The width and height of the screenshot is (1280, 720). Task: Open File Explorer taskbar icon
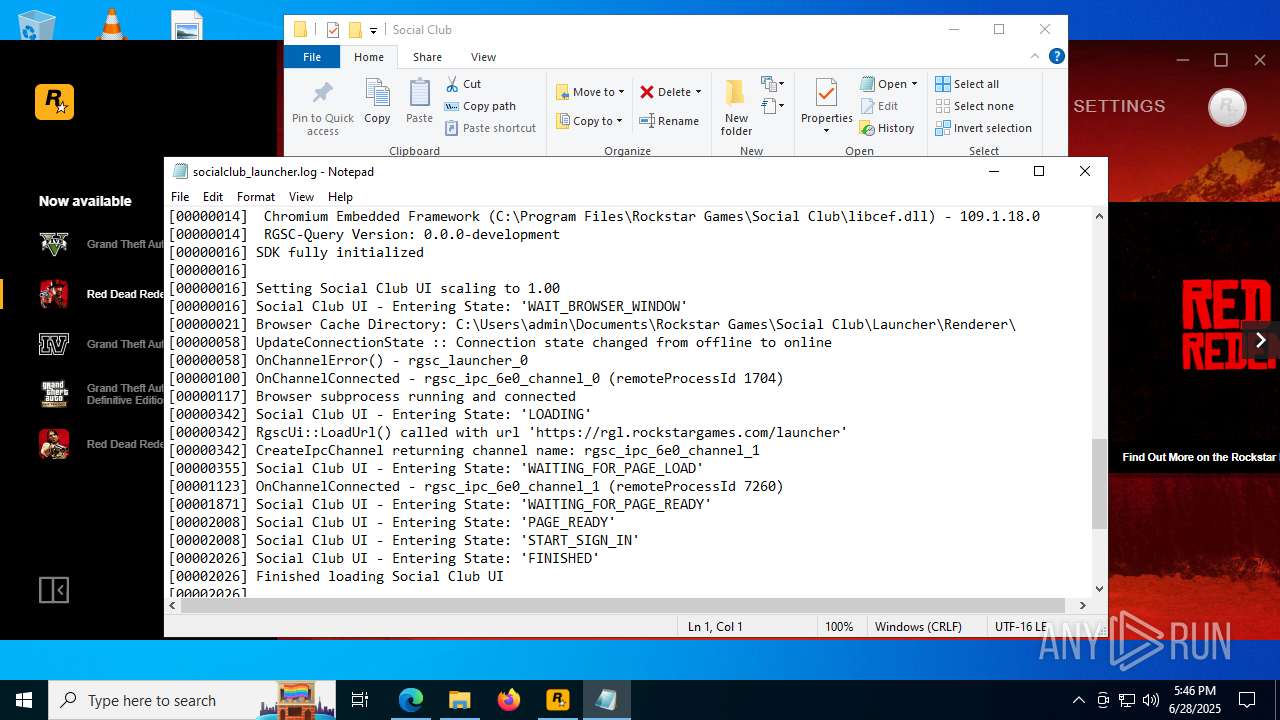(460, 700)
